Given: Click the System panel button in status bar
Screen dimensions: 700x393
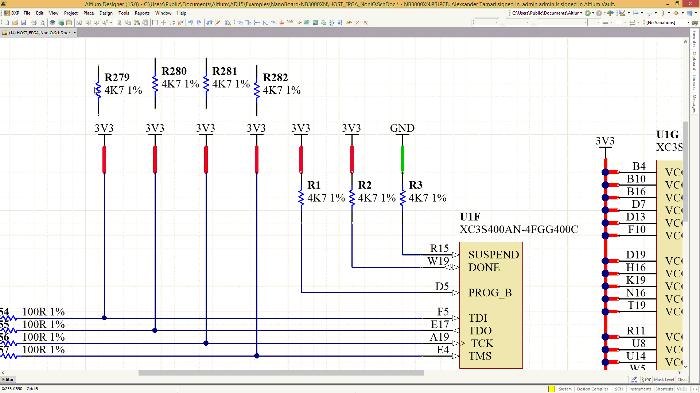Looking at the screenshot, I should click(x=565, y=389).
